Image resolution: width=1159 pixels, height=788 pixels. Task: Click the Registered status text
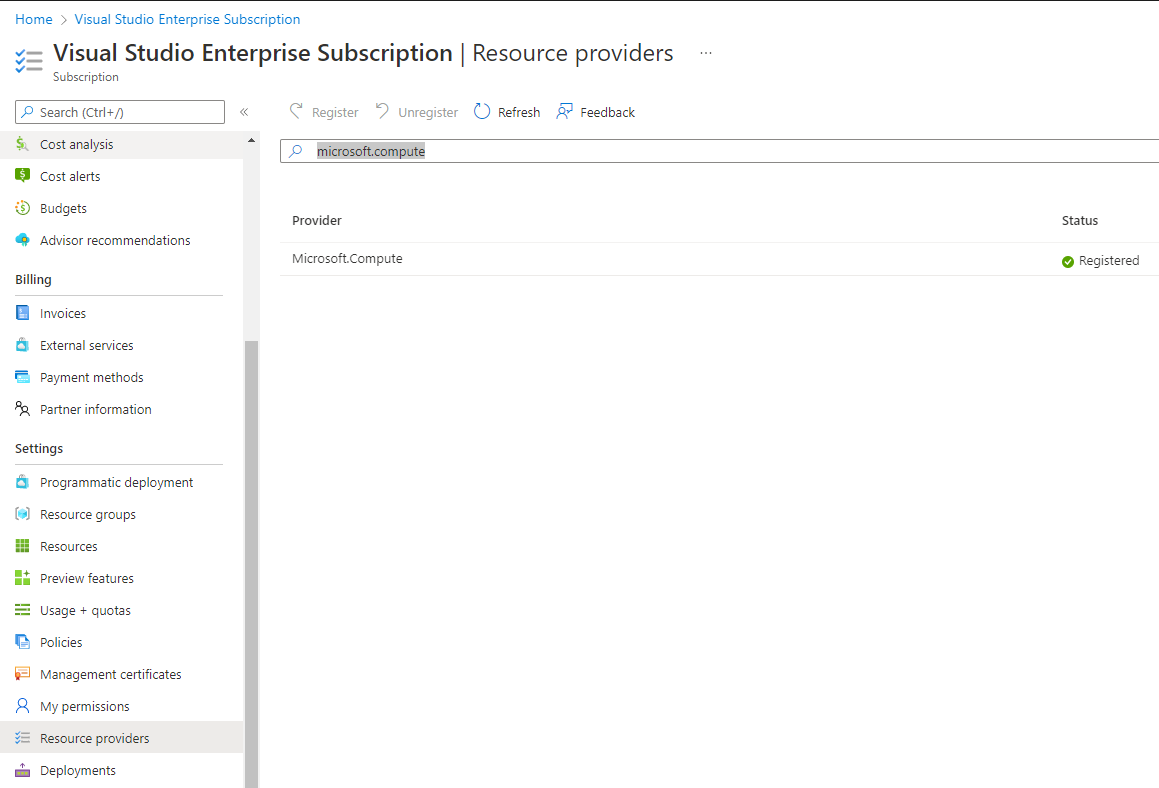coord(1109,260)
